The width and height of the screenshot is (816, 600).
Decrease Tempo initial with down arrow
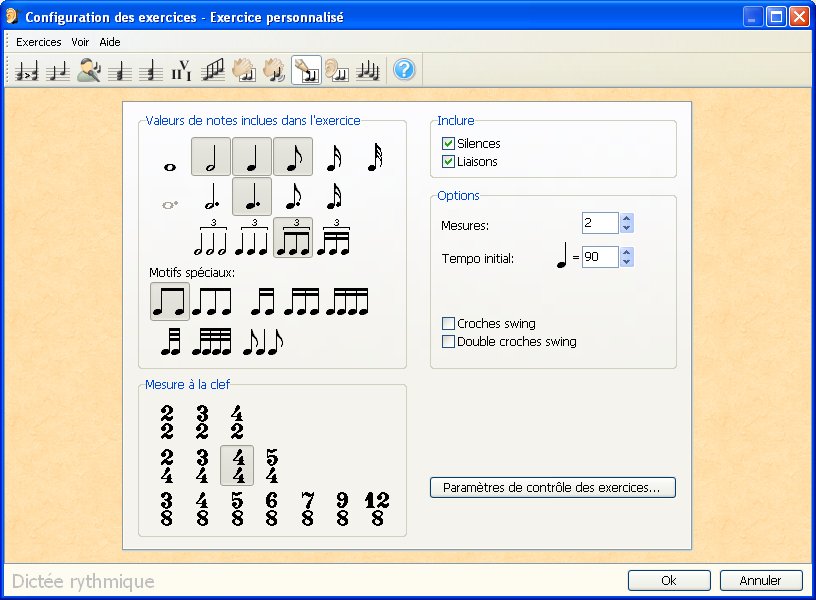click(x=626, y=262)
